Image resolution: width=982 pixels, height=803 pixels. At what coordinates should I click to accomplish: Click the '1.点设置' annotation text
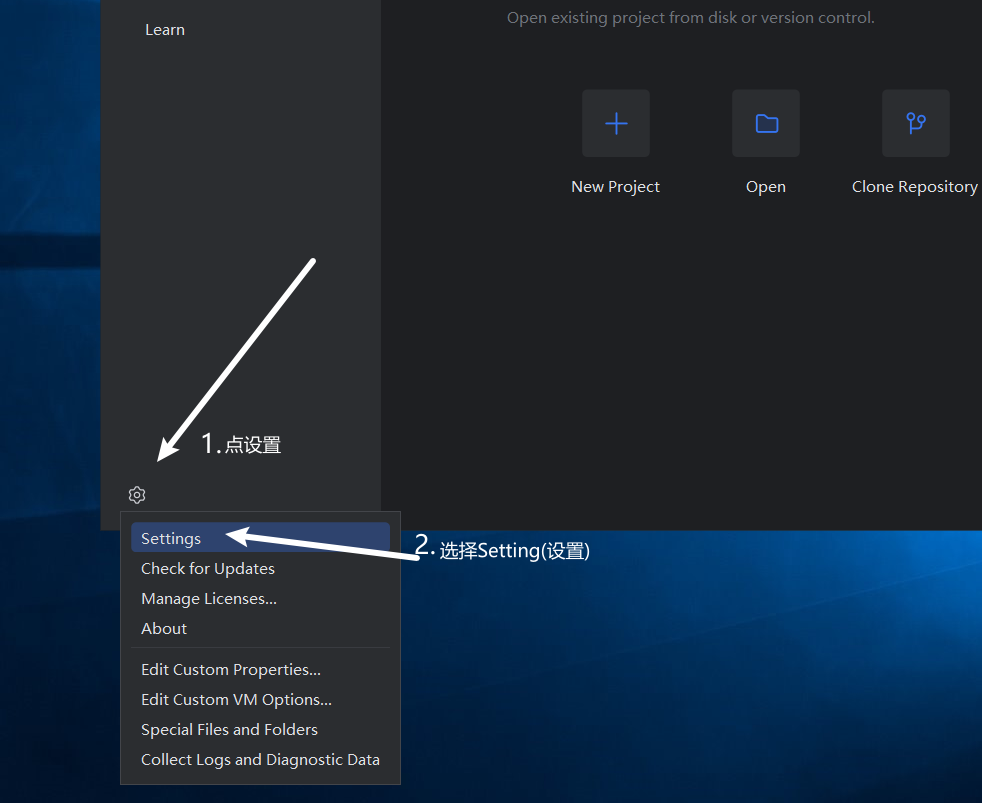pos(241,444)
